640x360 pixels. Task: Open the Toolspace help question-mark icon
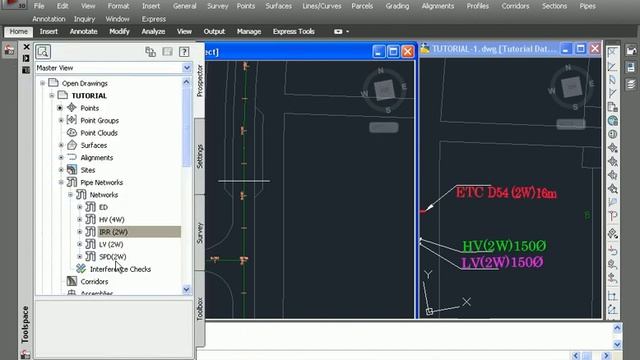pyautogui.click(x=184, y=51)
